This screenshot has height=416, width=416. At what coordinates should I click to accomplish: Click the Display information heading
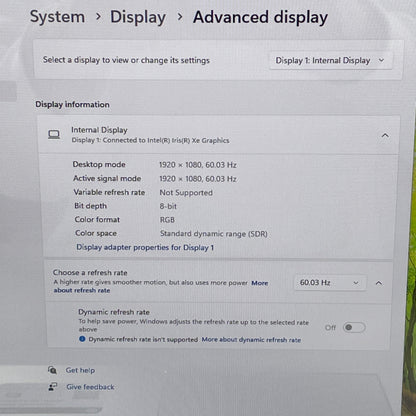coord(72,104)
